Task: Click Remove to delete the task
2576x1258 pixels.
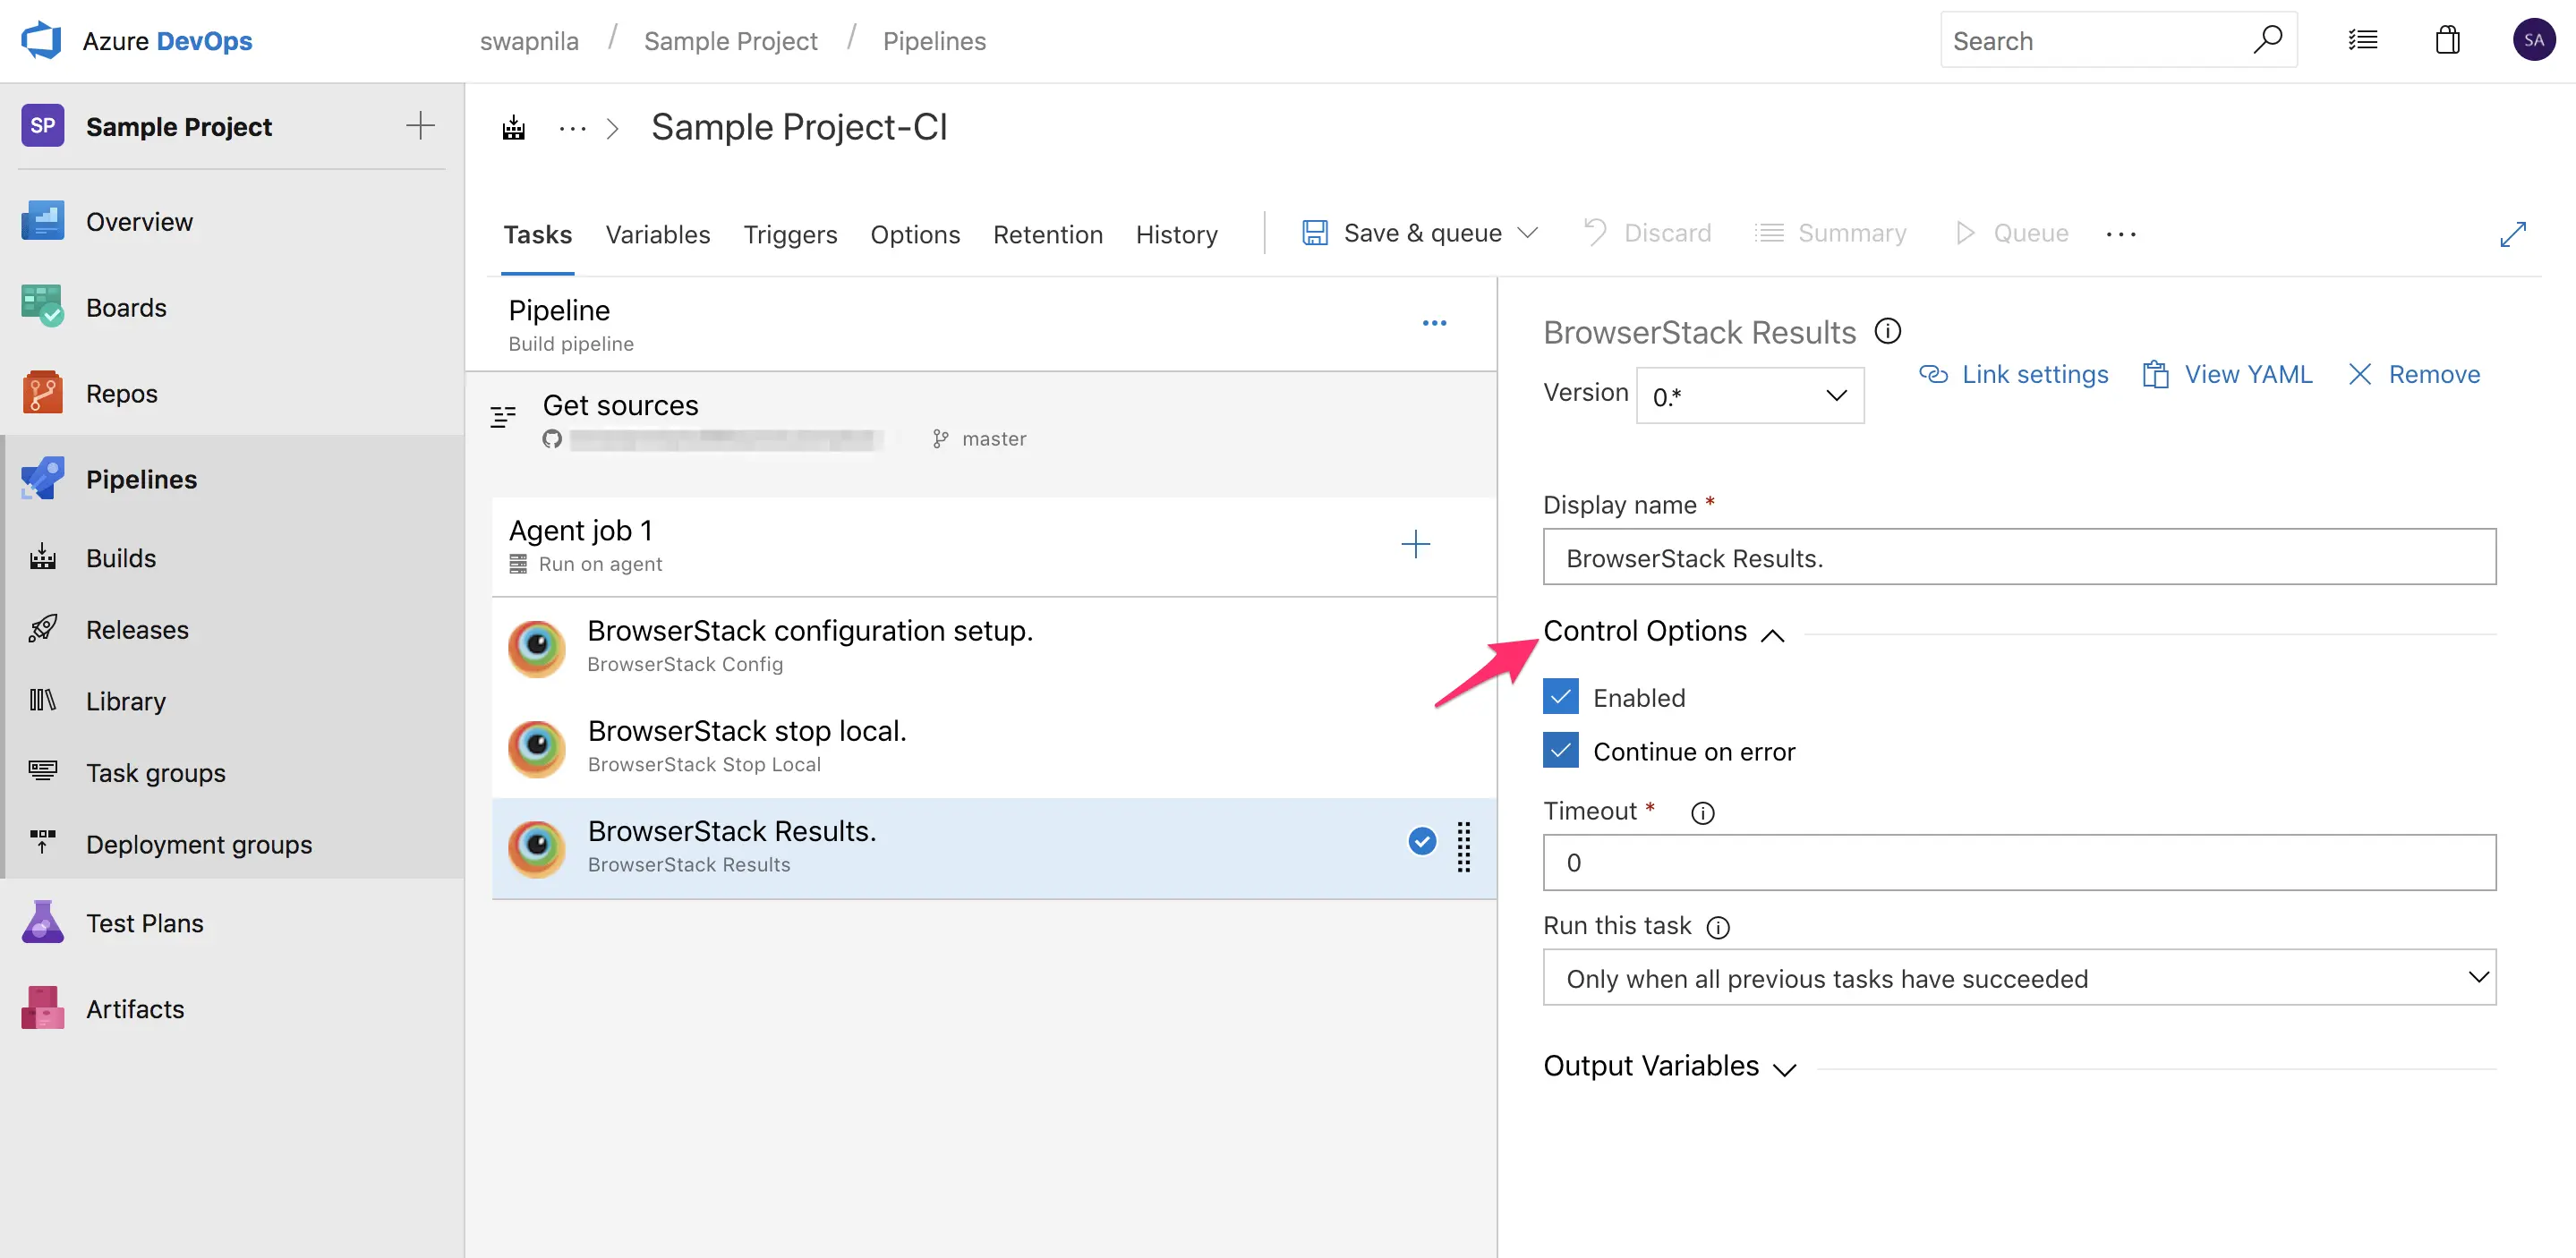Action: click(2413, 374)
